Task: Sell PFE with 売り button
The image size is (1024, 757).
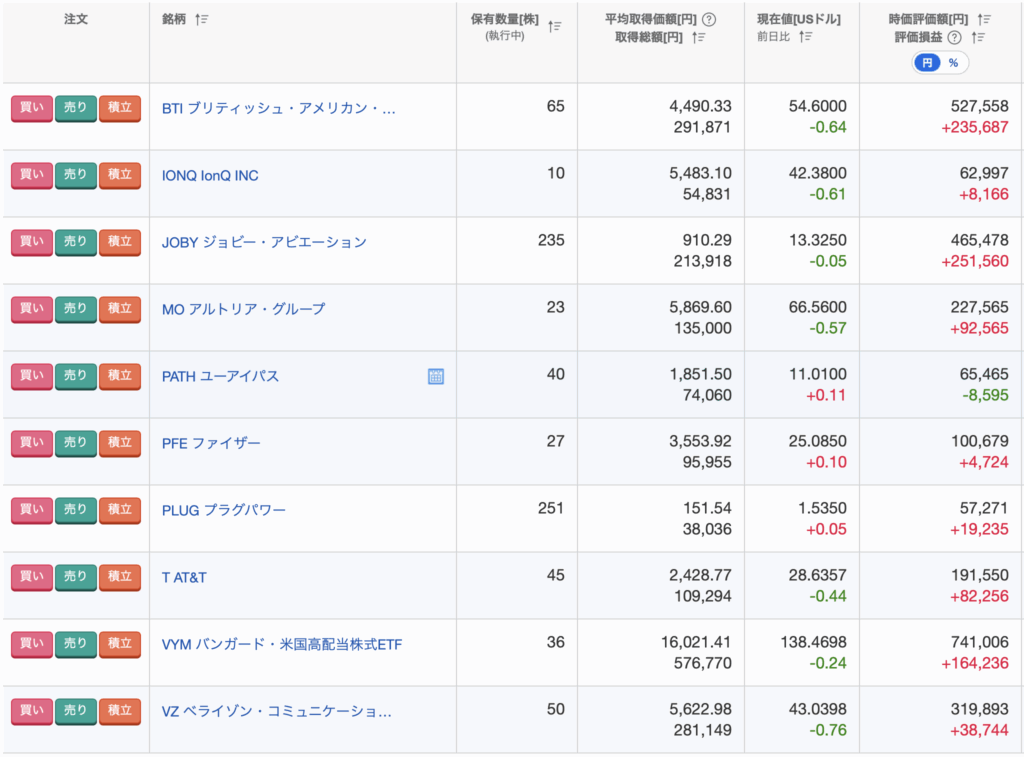Action: tap(76, 443)
